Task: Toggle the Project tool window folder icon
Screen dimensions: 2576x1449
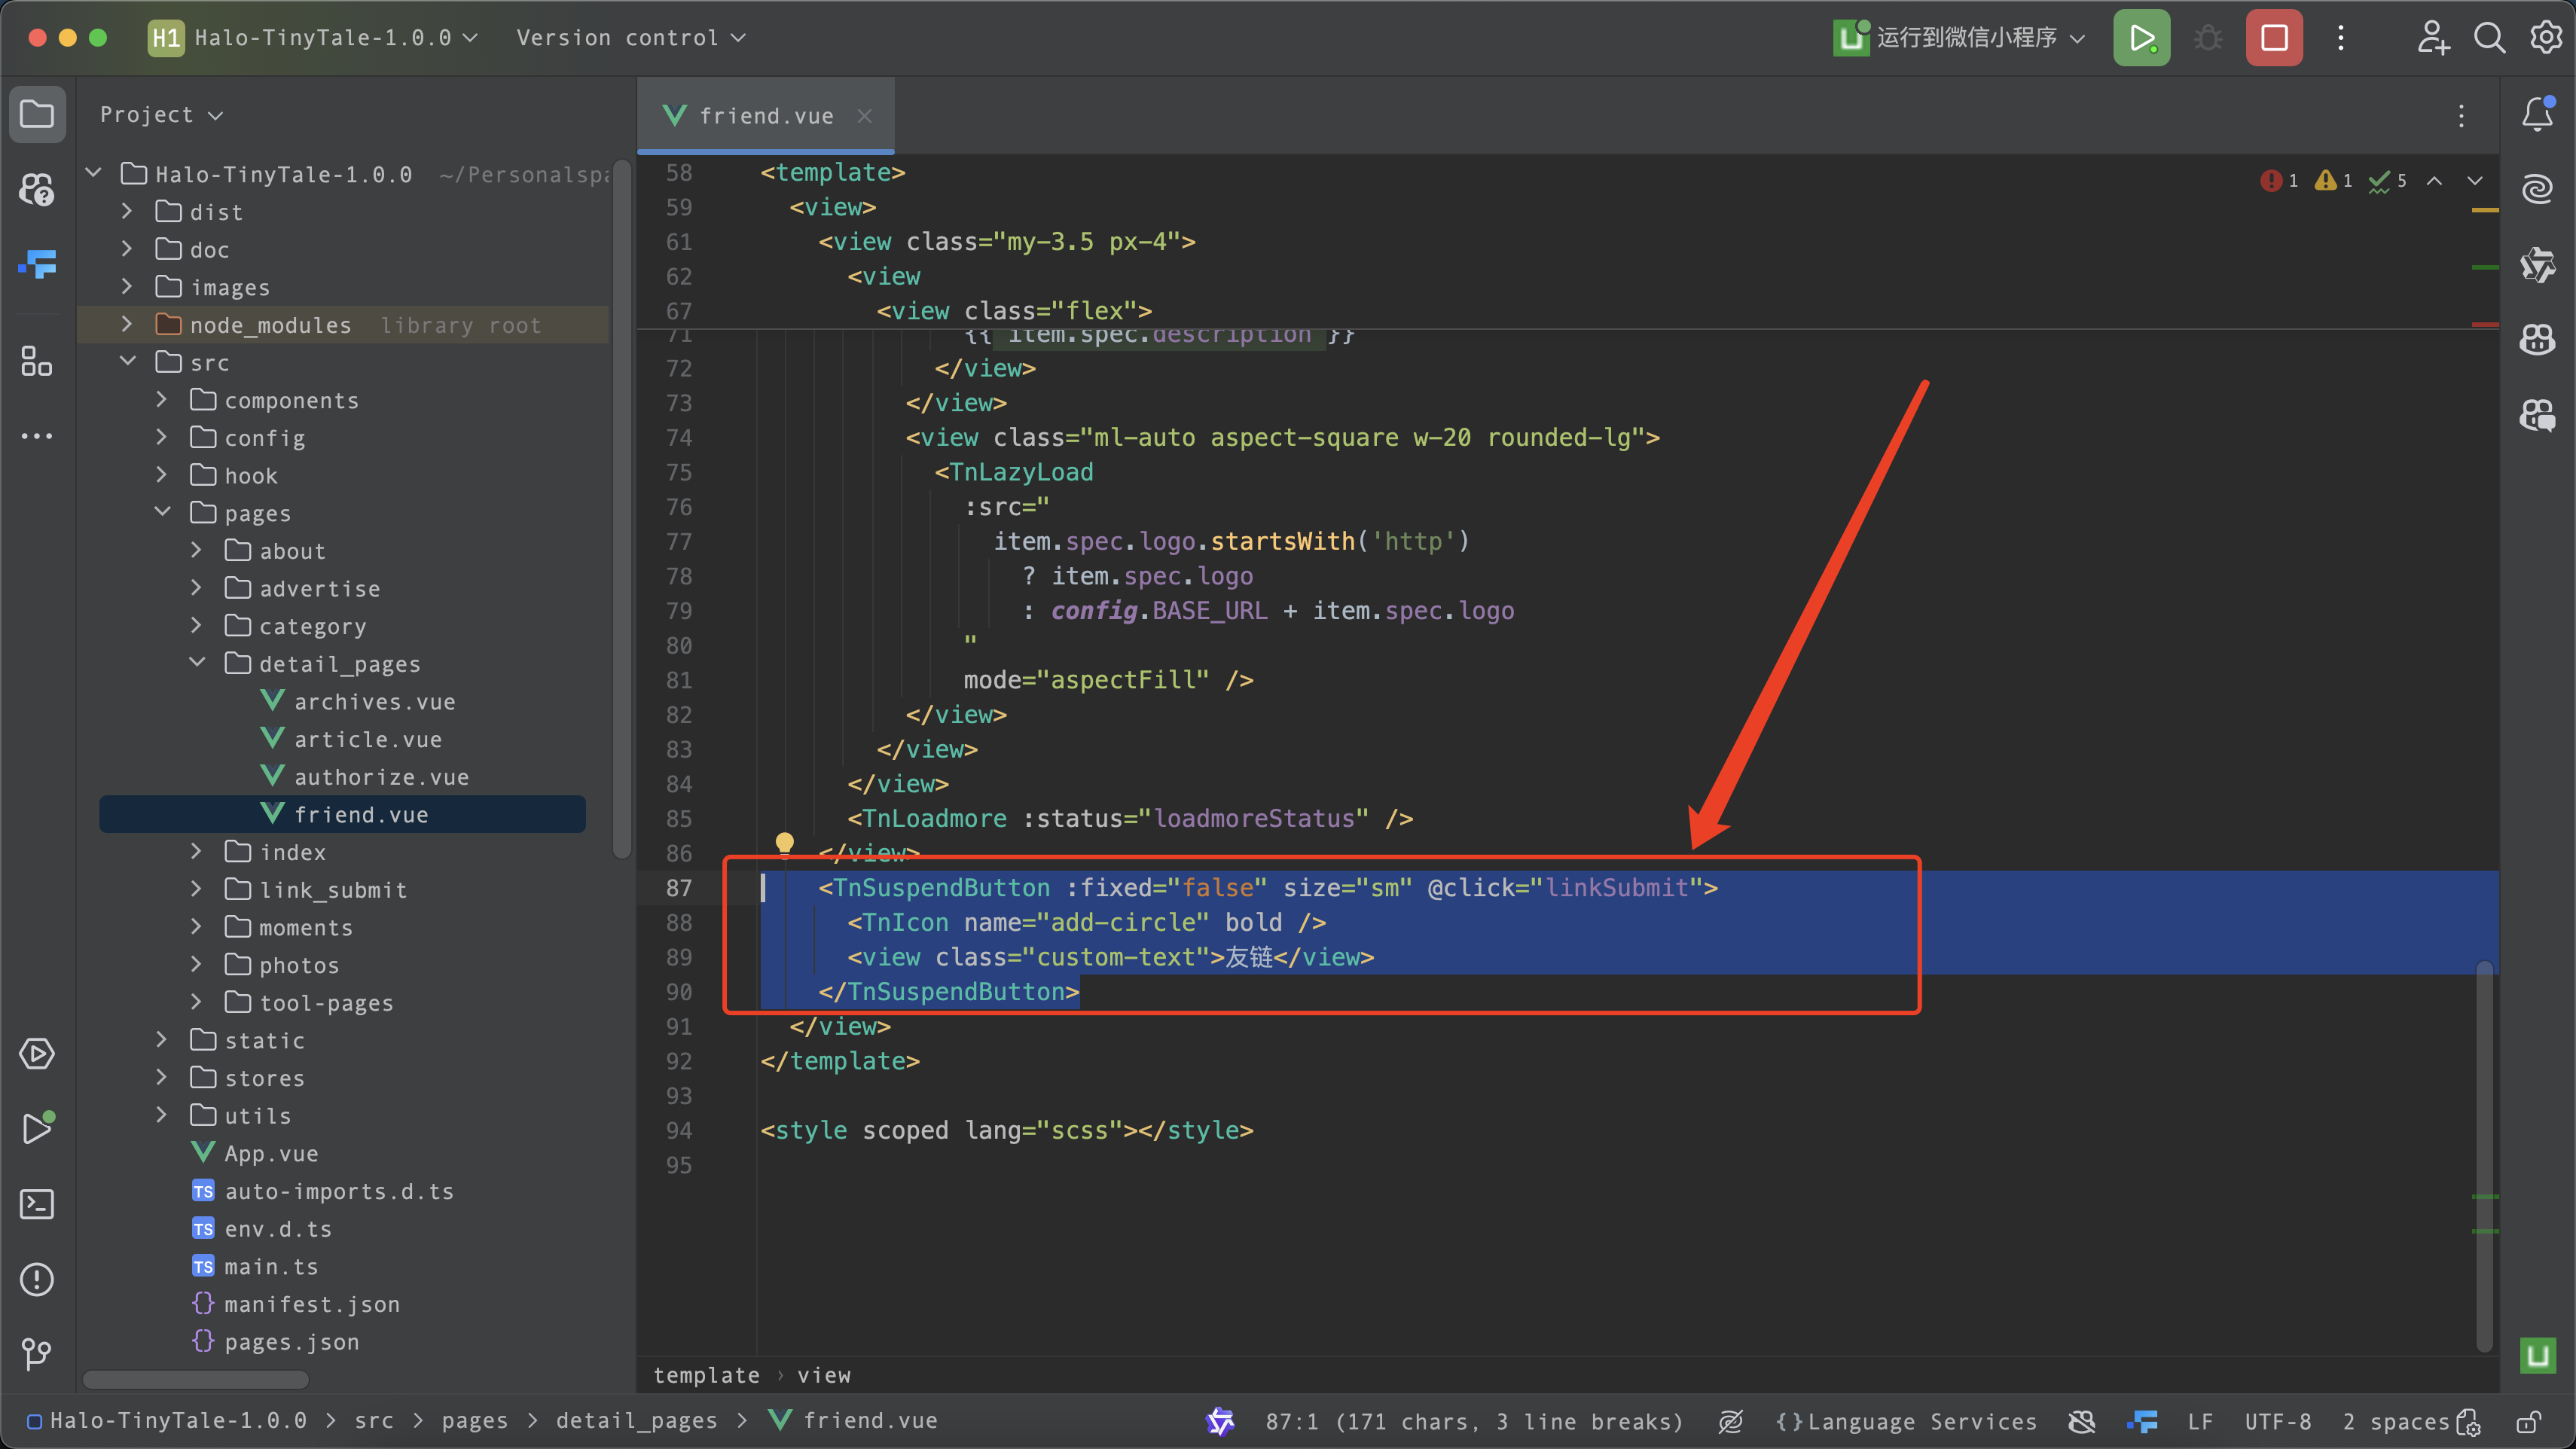Action: pyautogui.click(x=37, y=114)
